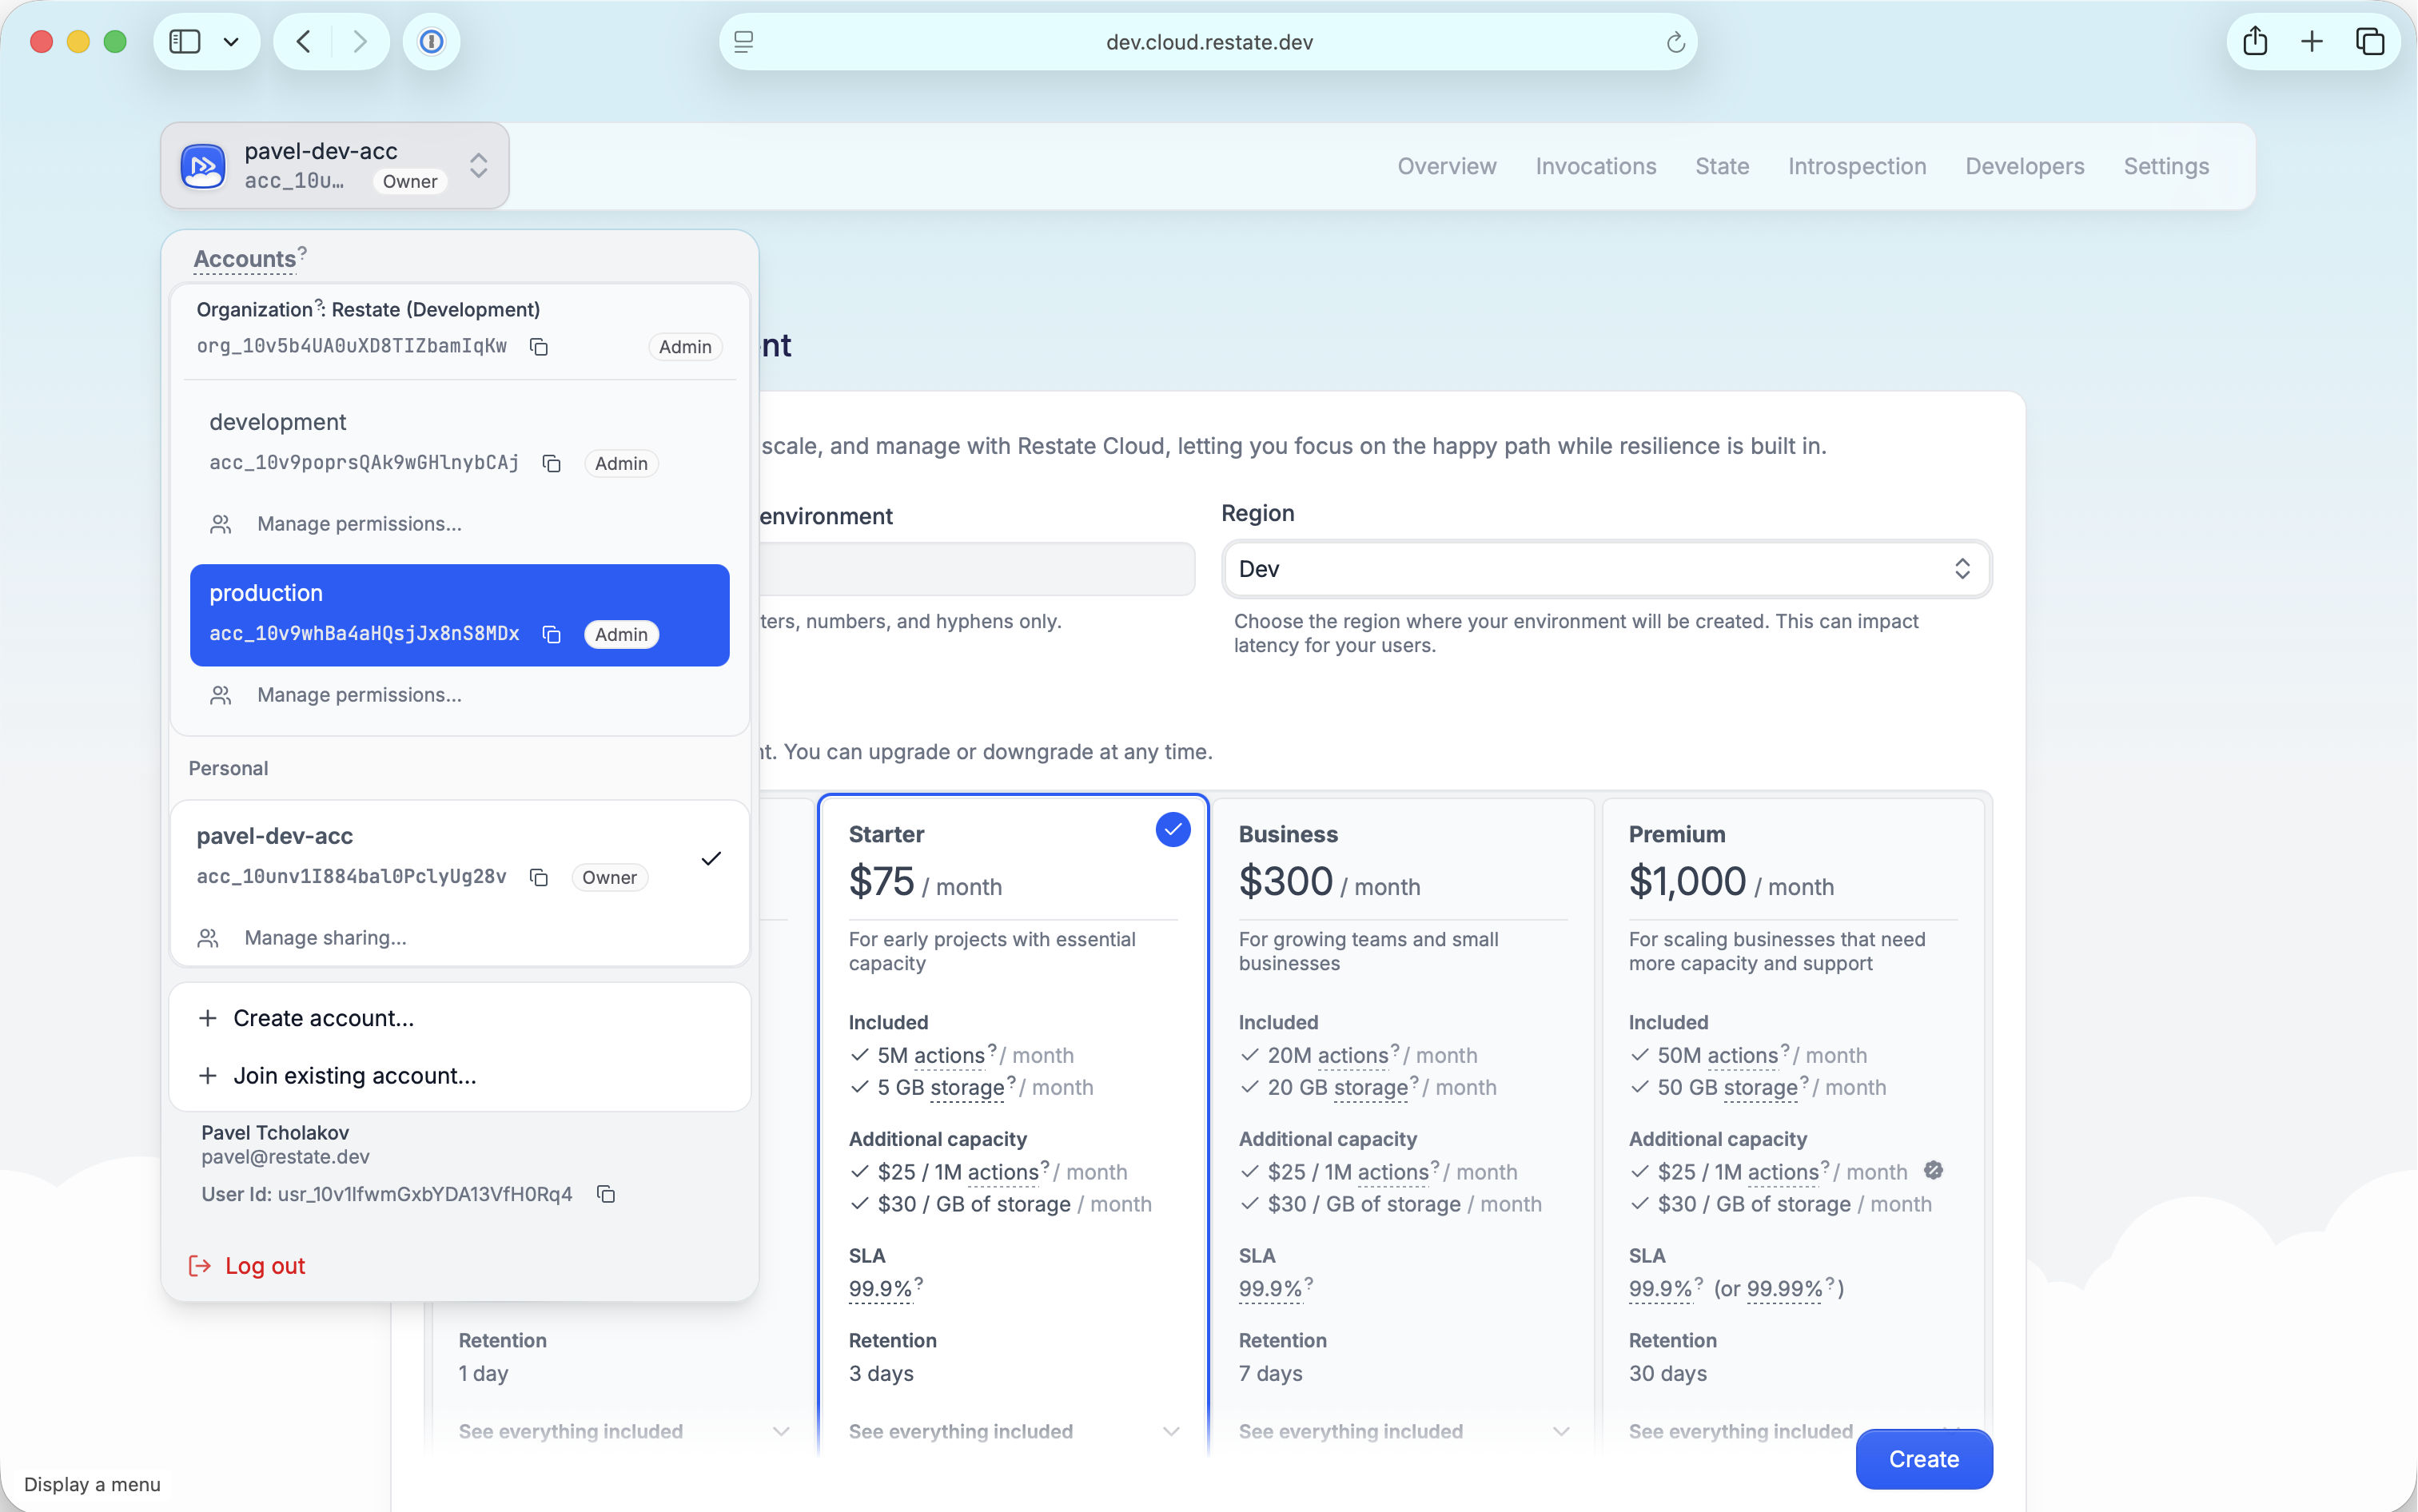Image resolution: width=2418 pixels, height=1512 pixels.
Task: Copy the production account ID
Action: 552,634
